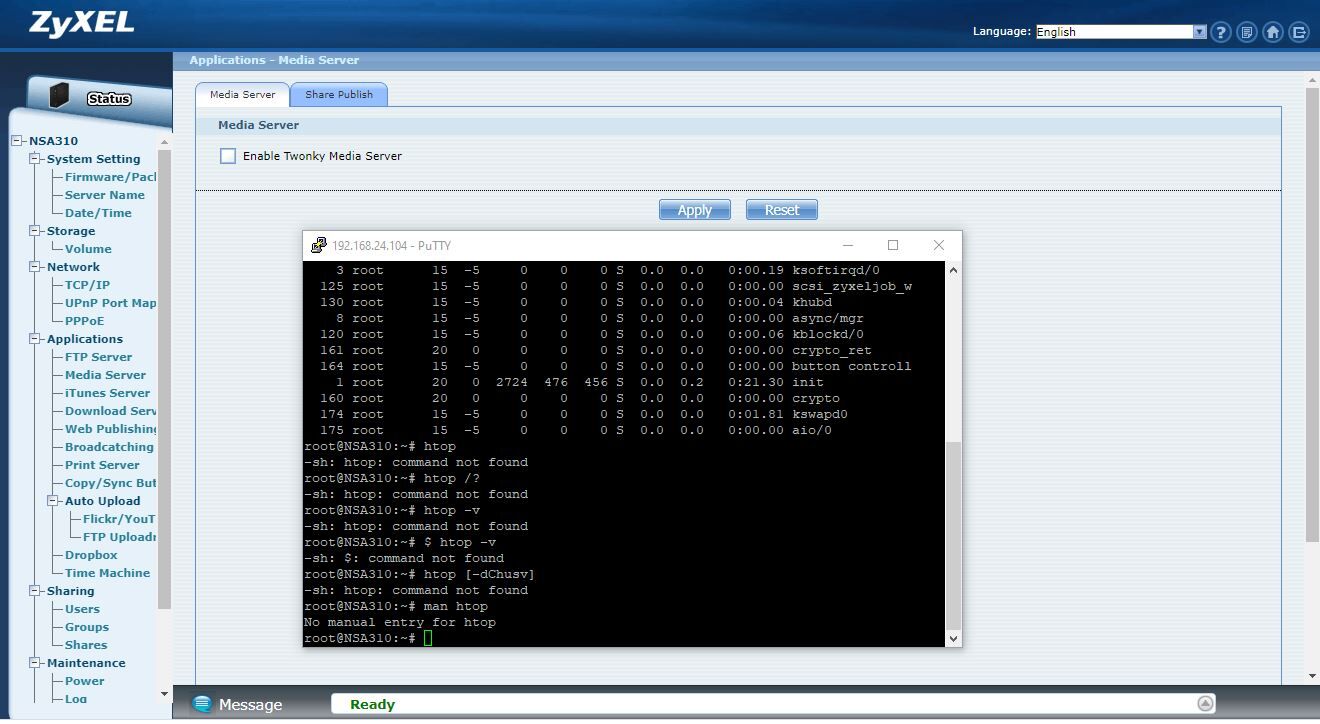Open Date/Time settings in sidebar

[98, 213]
